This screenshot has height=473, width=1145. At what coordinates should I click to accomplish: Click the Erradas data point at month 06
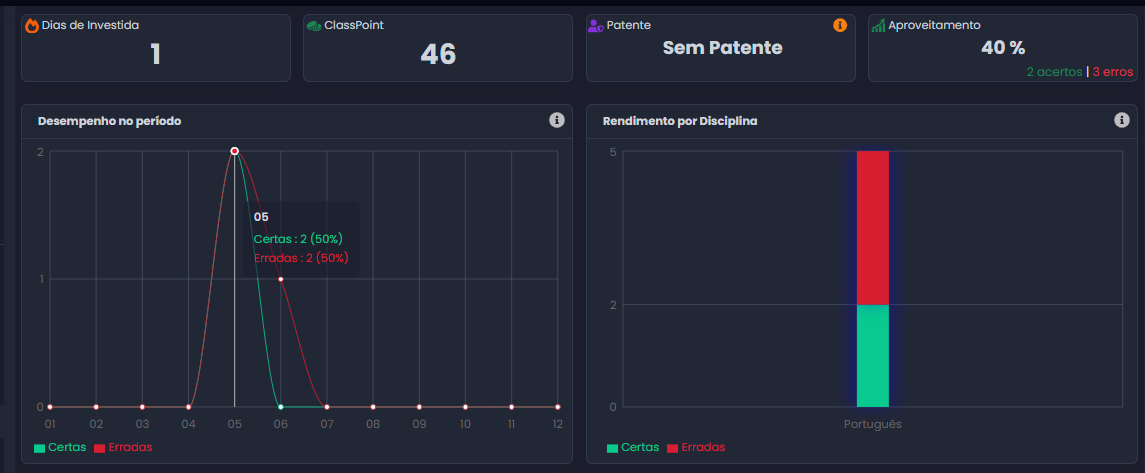click(x=280, y=279)
